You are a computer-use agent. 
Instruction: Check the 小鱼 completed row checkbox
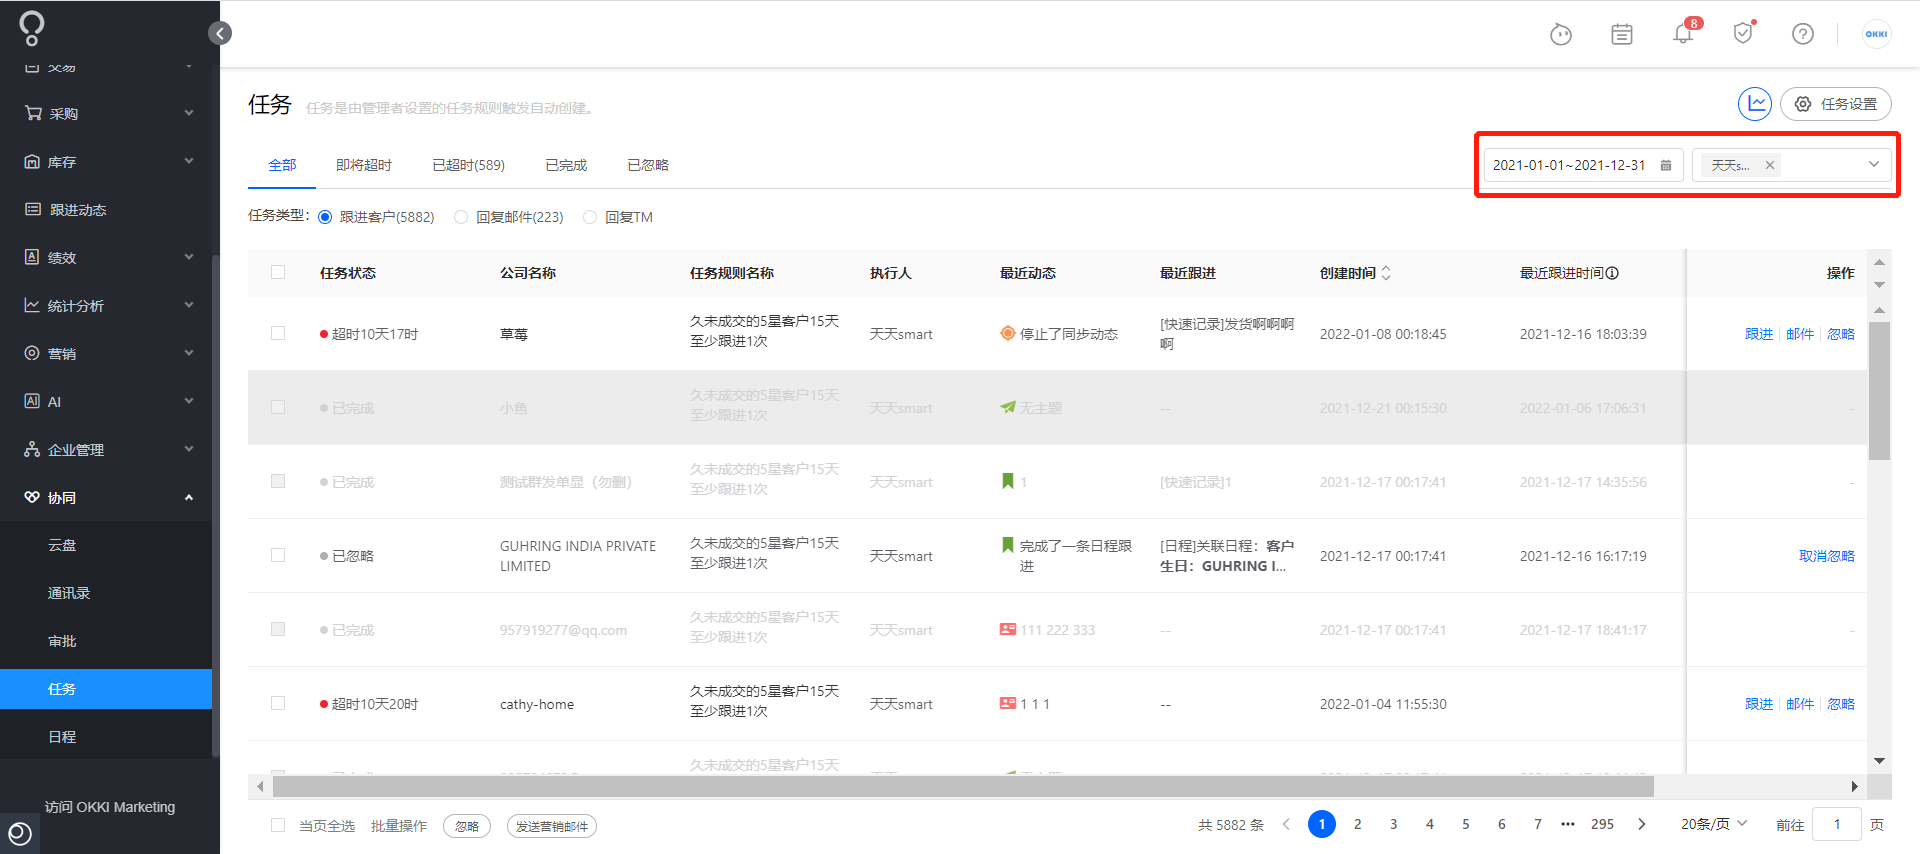278,407
